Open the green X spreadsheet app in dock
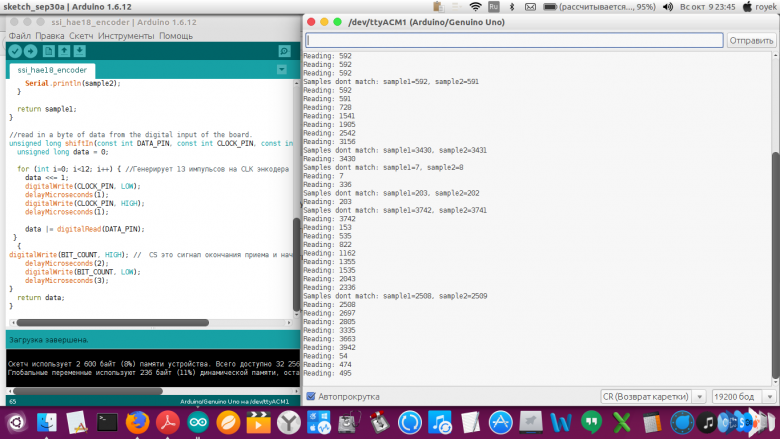This screenshot has height=439, width=780. [x=621, y=423]
